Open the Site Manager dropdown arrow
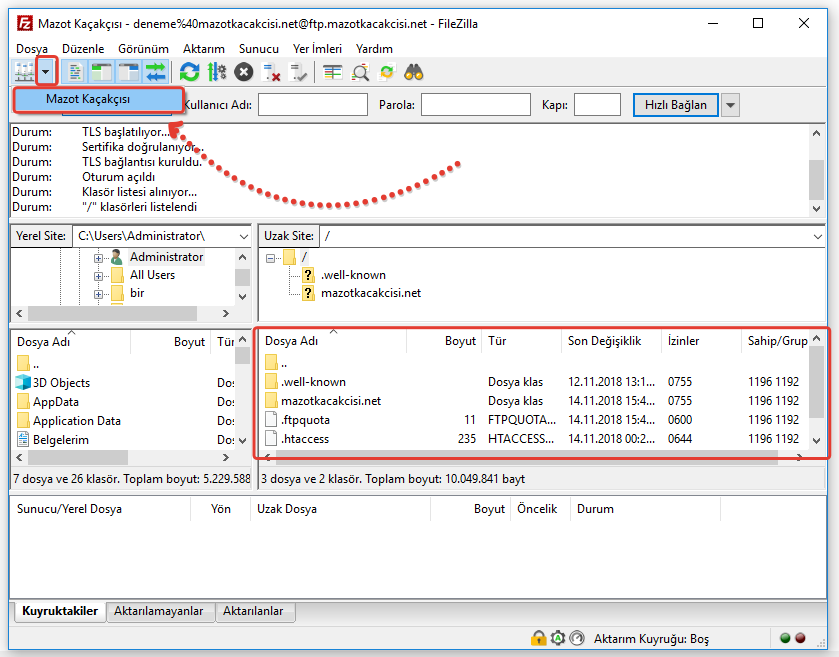 (45, 71)
